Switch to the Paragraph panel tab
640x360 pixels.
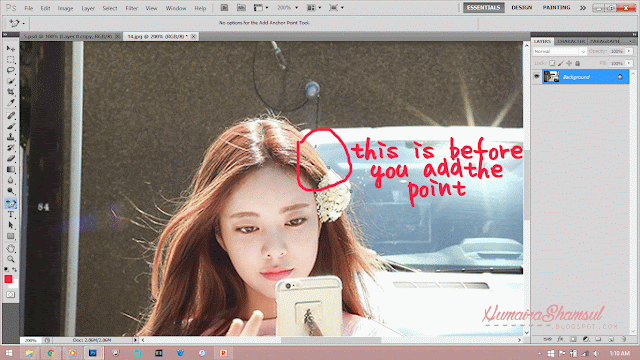pyautogui.click(x=605, y=41)
